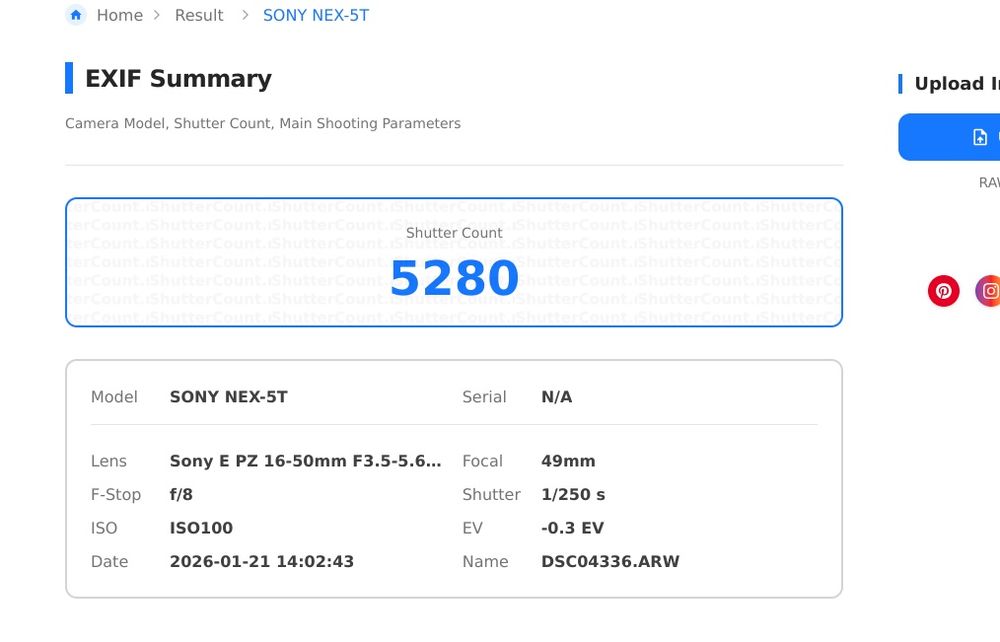Click the EXIF Summary heading
Screen dimensions: 1000x642
(178, 79)
